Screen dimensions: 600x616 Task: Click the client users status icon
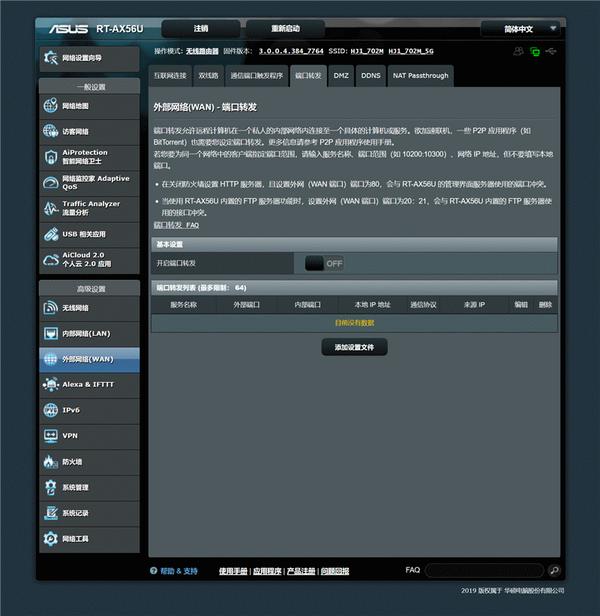pos(518,51)
